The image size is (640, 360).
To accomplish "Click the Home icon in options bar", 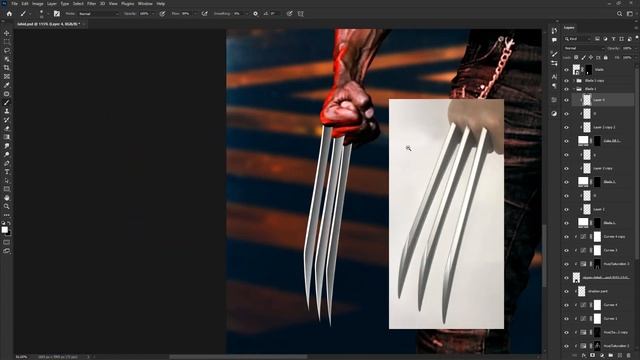I will (9, 13).
